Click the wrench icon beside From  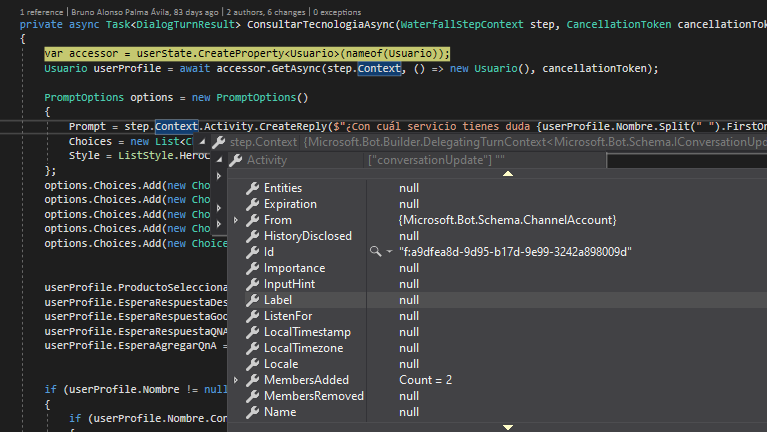252,220
